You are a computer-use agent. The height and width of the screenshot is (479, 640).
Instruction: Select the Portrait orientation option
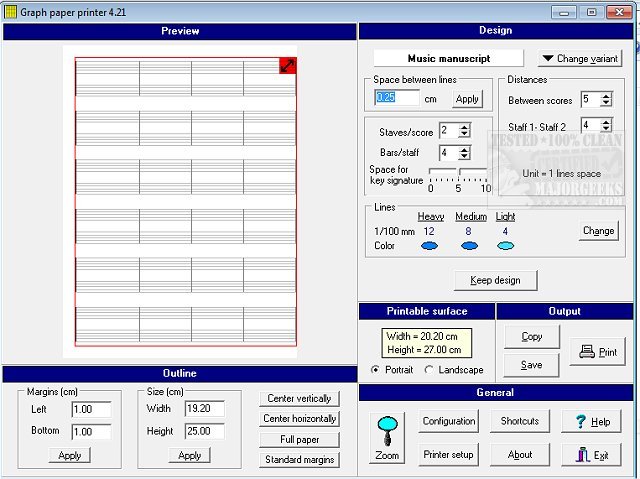[x=375, y=370]
